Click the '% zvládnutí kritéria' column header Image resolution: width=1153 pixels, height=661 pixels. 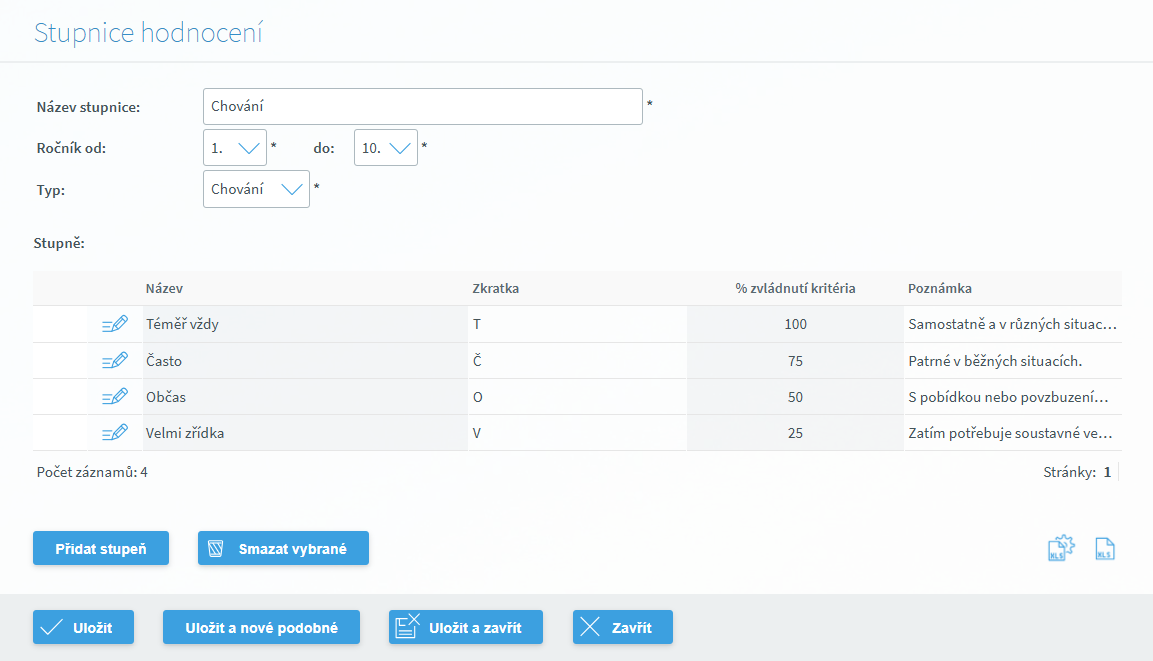click(795, 288)
